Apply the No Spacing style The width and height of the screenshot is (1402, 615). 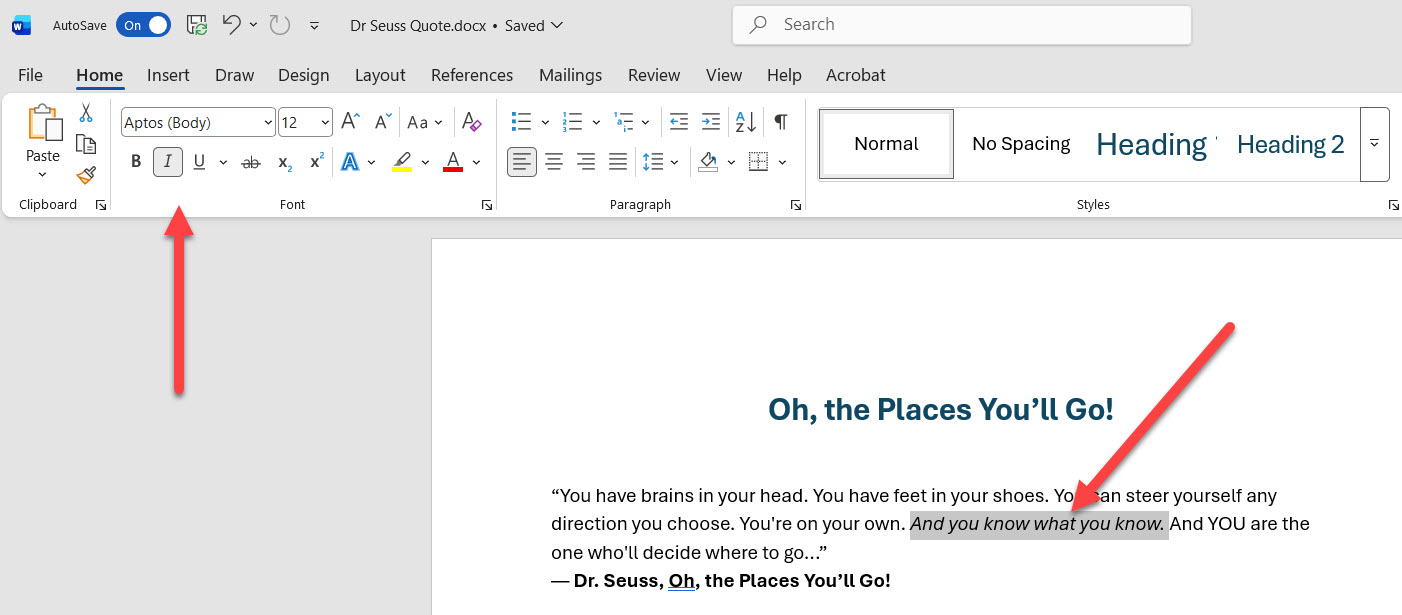coord(1021,144)
